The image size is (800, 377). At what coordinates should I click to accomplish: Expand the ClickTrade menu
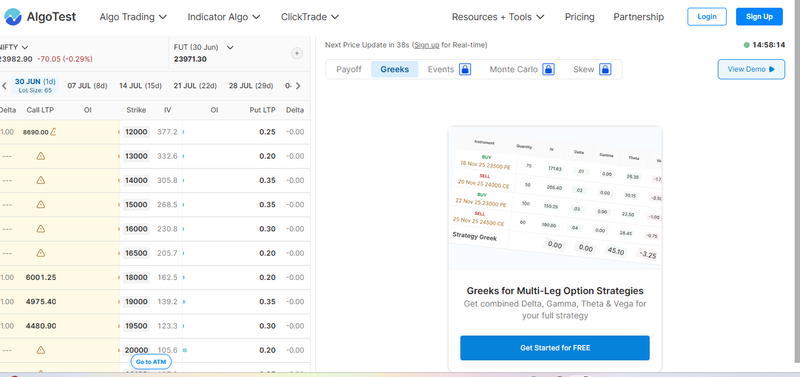pyautogui.click(x=310, y=17)
